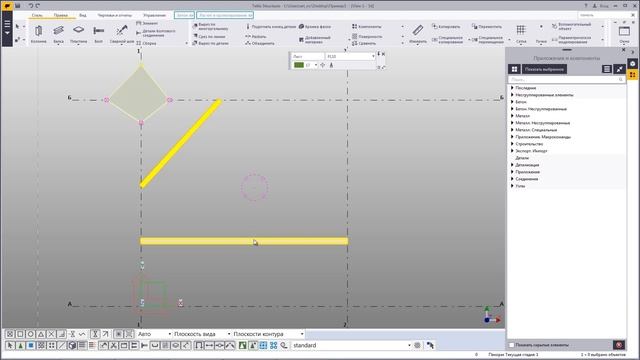Toggle the highlighted blue select parts switch

[x=31, y=345]
